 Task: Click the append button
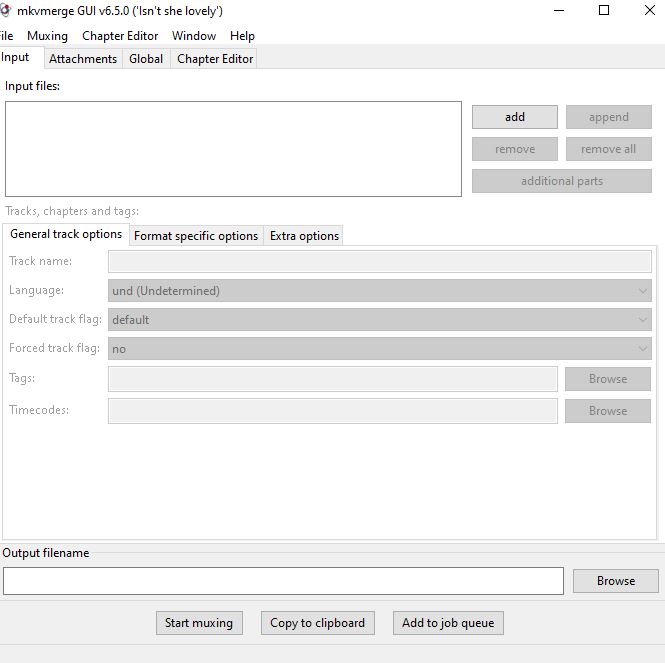(x=609, y=117)
